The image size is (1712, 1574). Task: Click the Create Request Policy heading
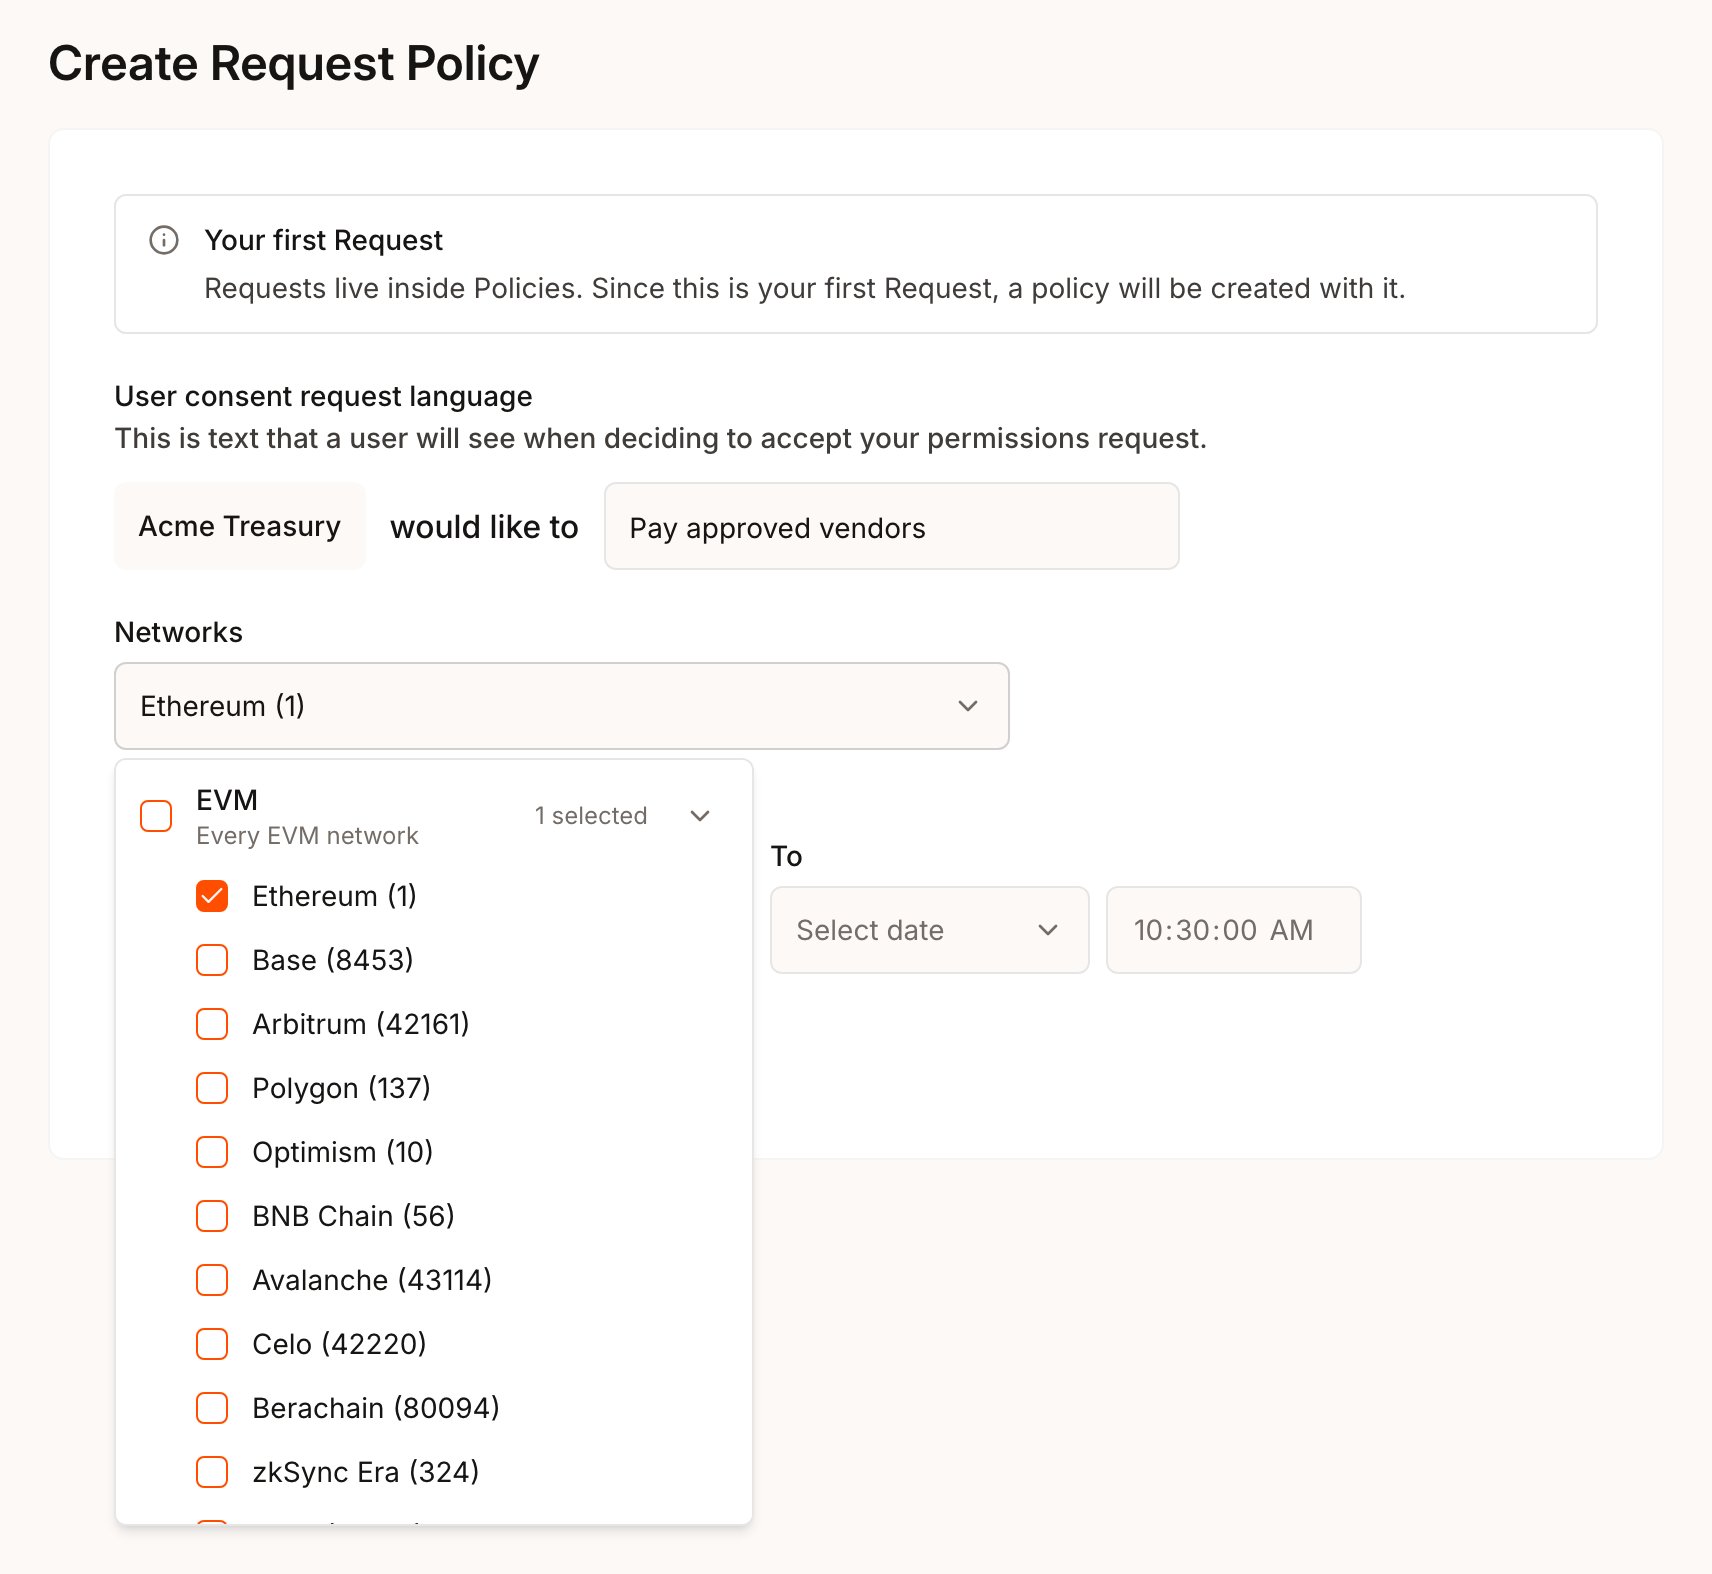[x=294, y=64]
